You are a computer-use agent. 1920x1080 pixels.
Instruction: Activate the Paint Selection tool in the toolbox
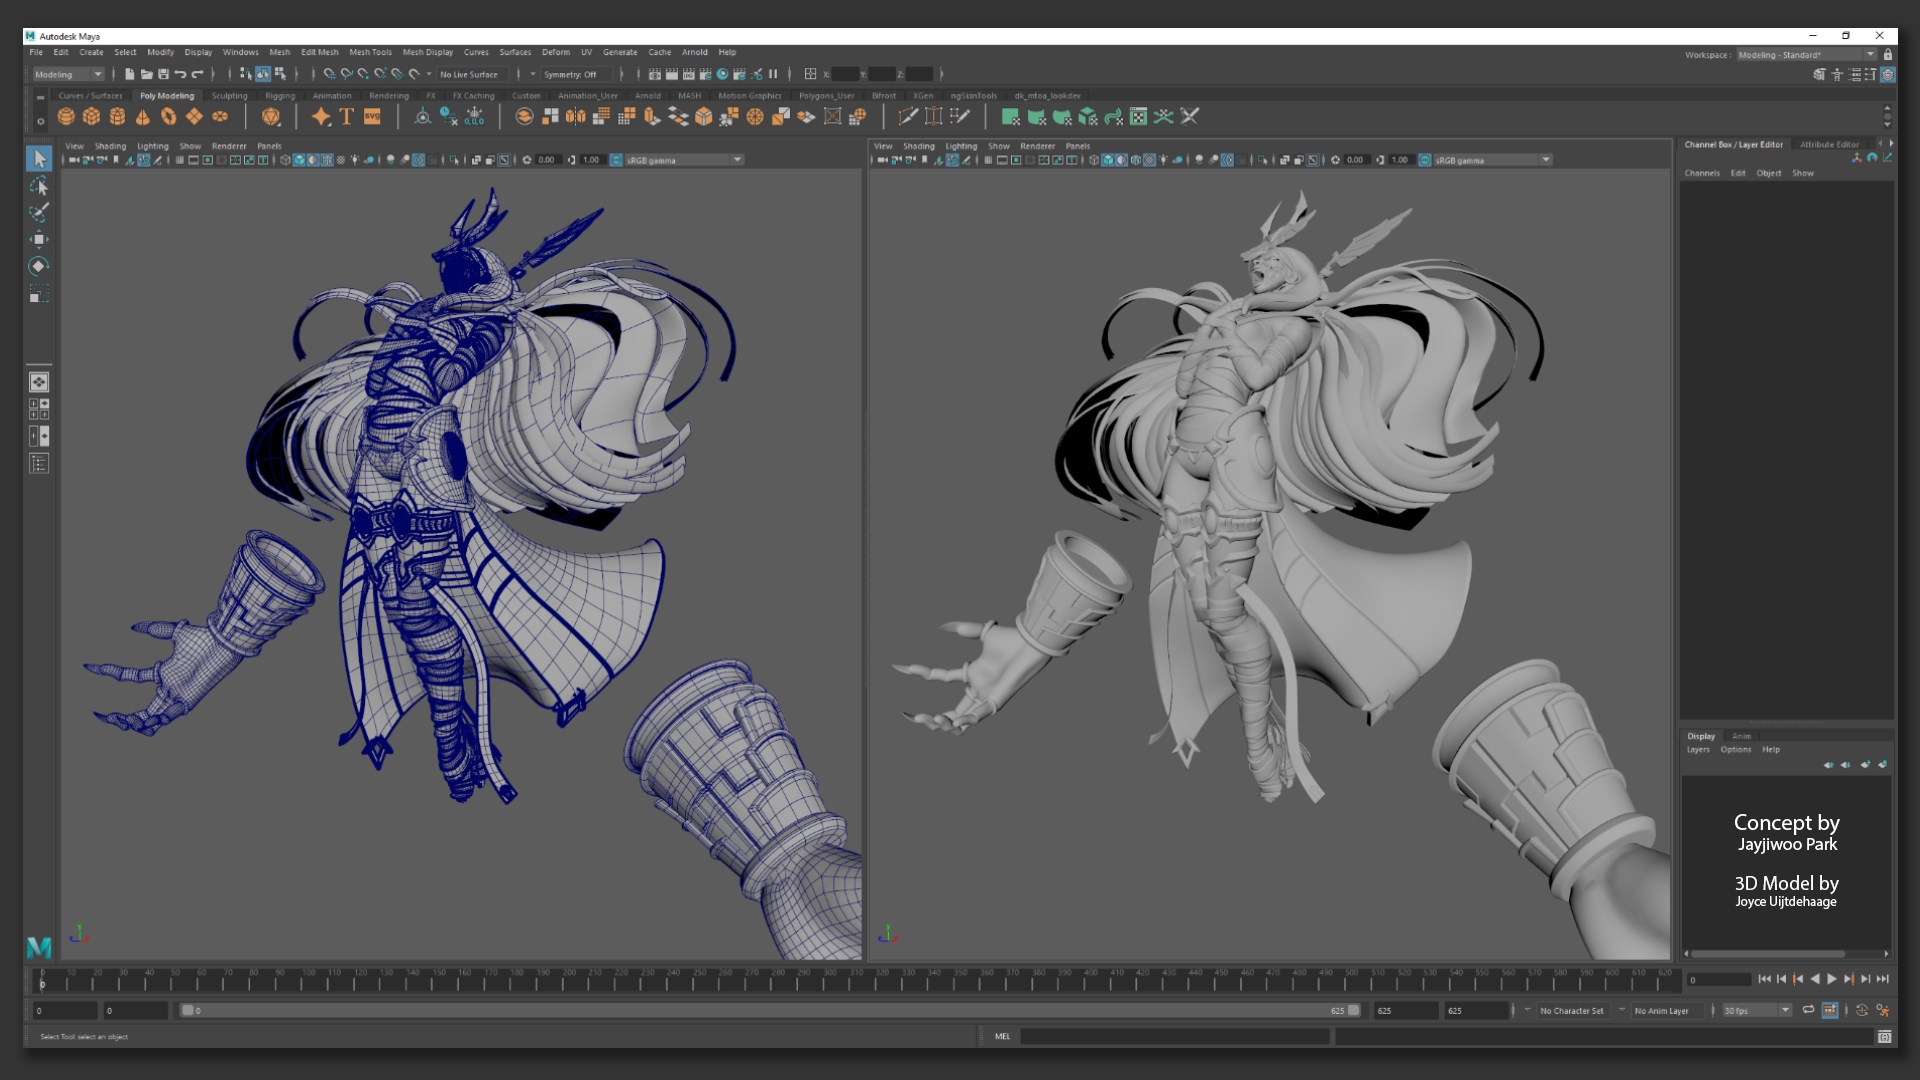[x=39, y=213]
